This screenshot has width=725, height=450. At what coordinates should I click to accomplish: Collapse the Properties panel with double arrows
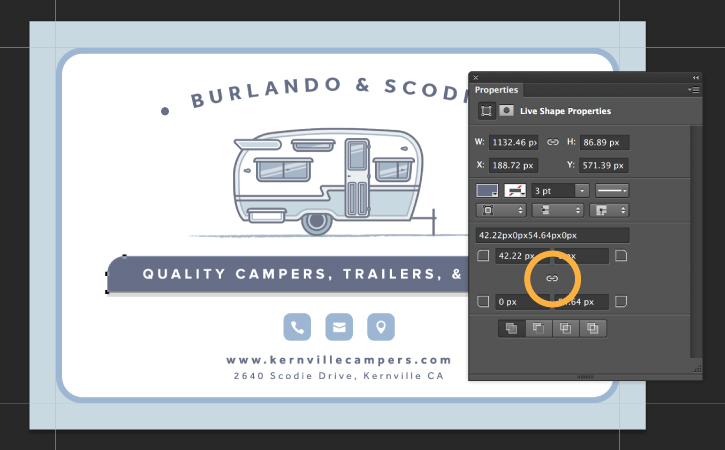(695, 77)
